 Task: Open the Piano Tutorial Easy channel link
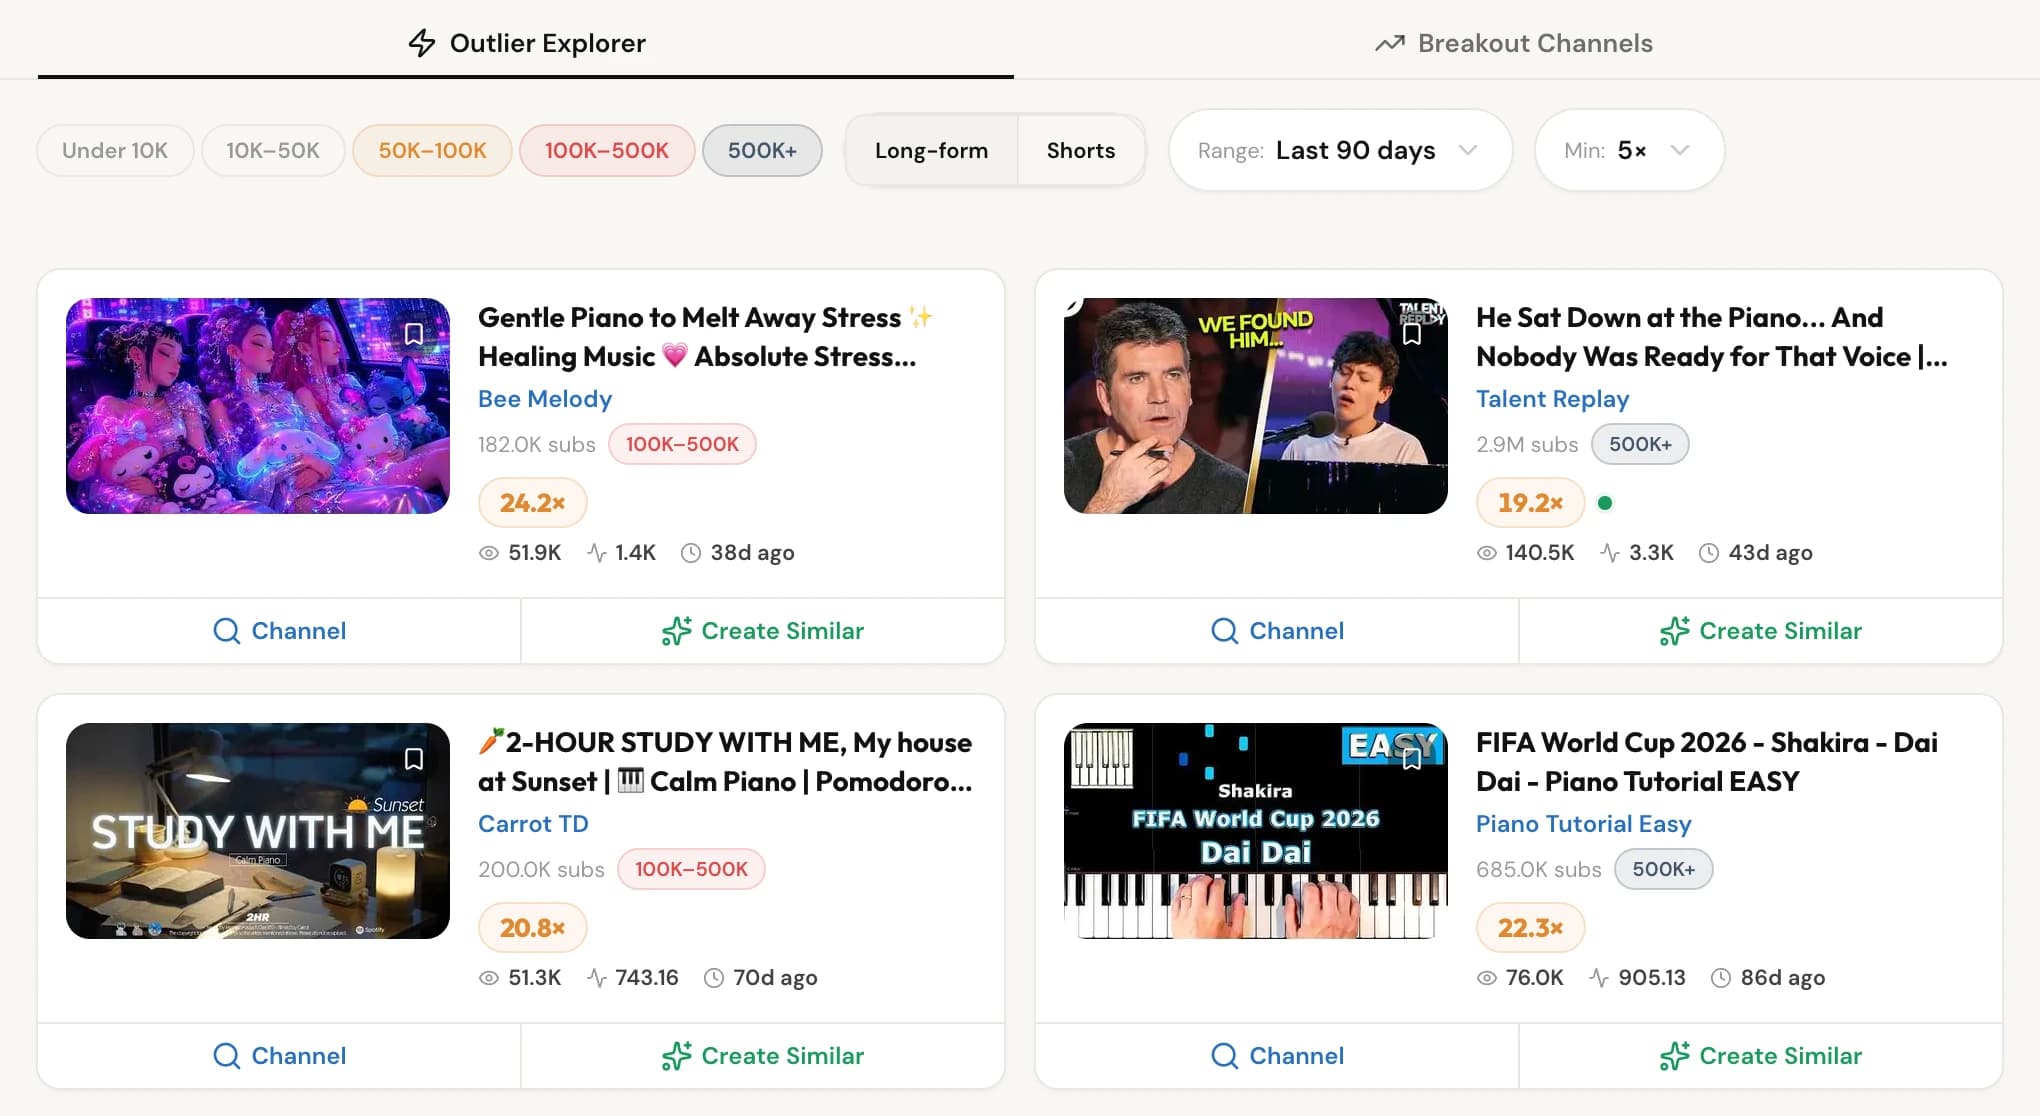pos(1583,824)
